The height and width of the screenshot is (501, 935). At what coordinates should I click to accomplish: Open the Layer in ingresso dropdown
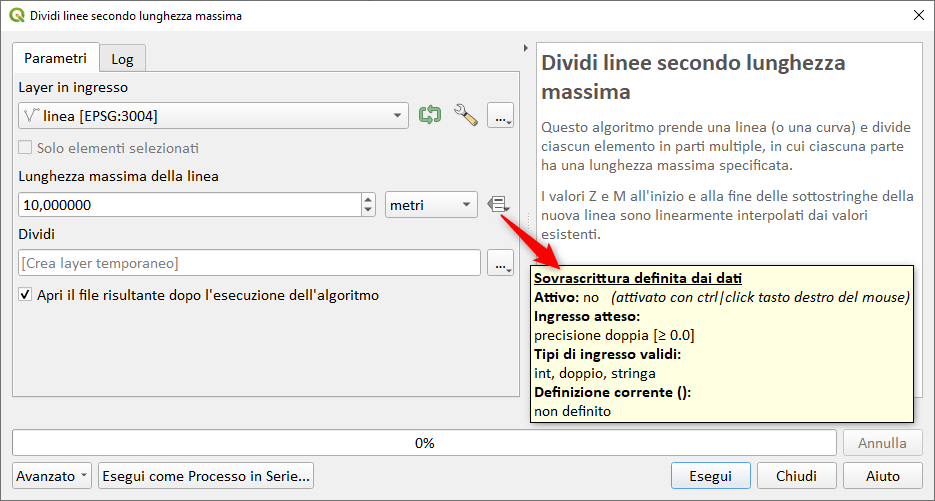click(213, 116)
